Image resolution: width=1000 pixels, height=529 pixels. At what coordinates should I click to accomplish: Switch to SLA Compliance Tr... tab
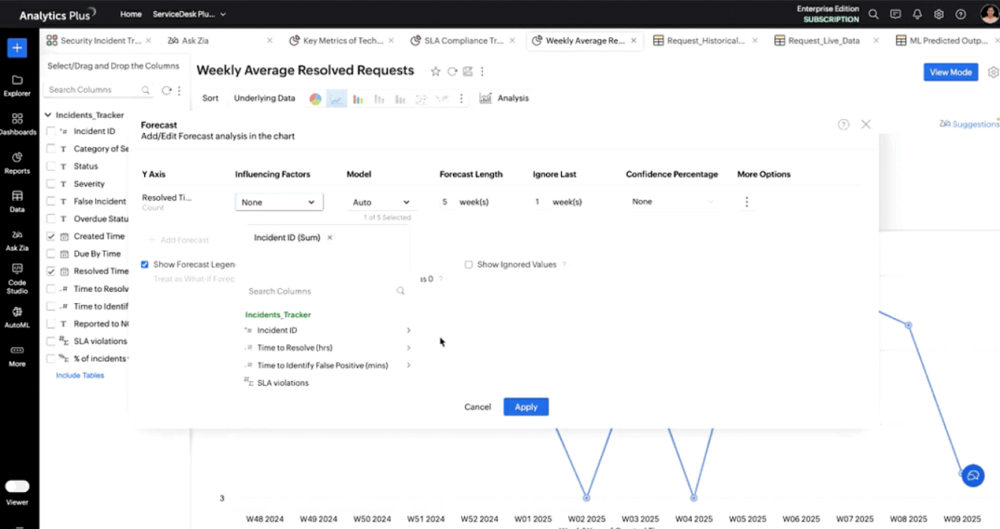pos(464,40)
